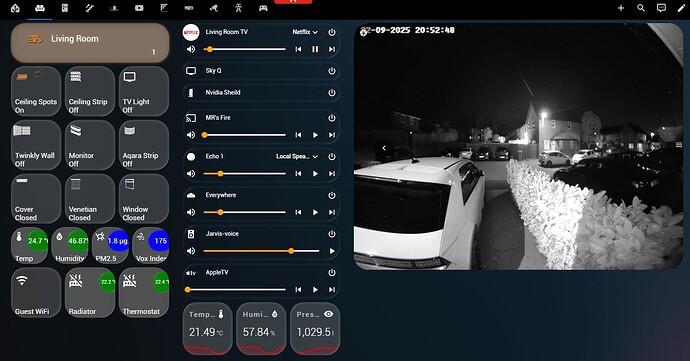Open the Venetian blind tile
The width and height of the screenshot is (690, 361).
90,199
